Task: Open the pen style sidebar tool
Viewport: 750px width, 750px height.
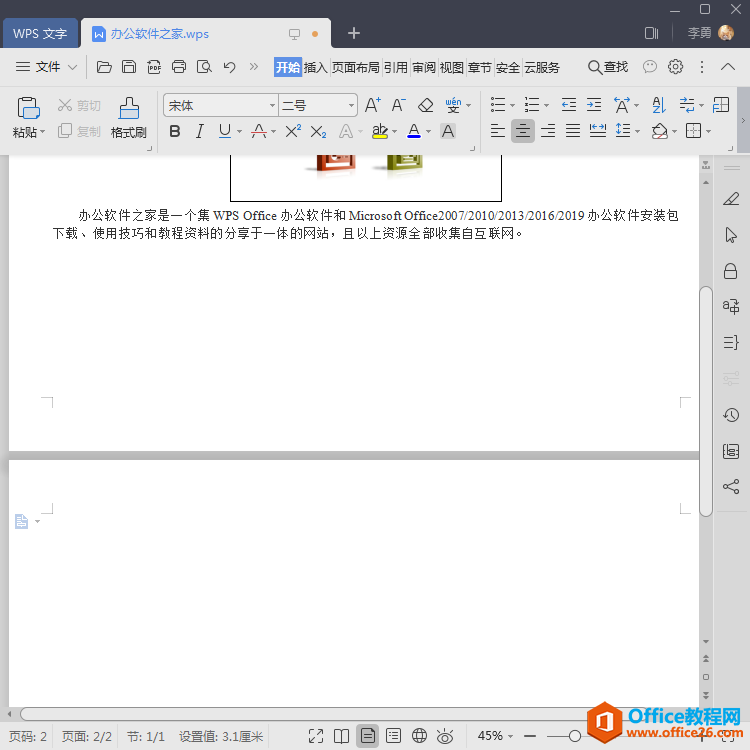Action: [731, 199]
